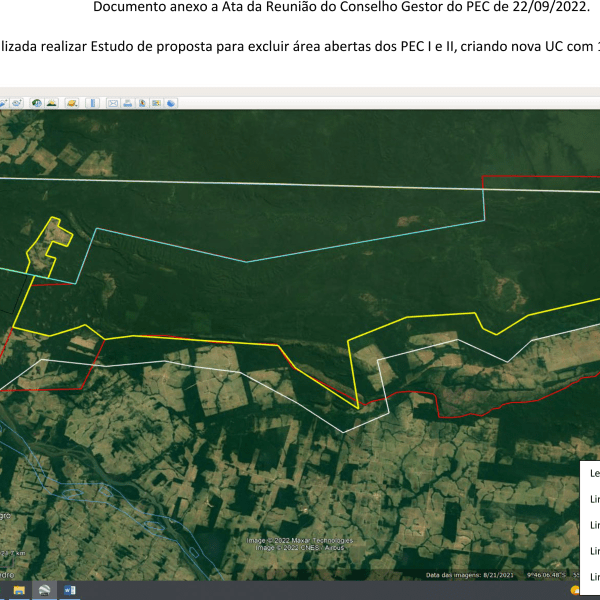This screenshot has width=600, height=600.
Task: Open the historical imagery clock tool
Action: click(36, 102)
